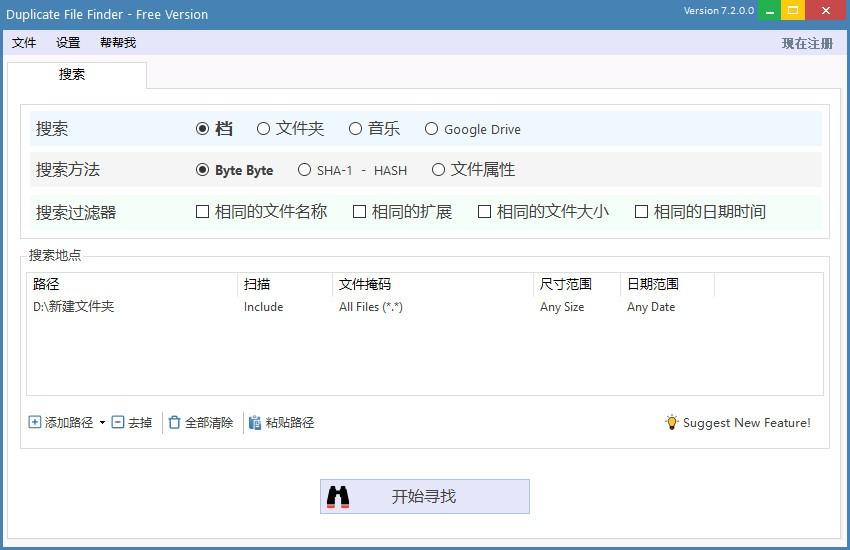Open Suggest New Feature! link
Screen dimensions: 850x550
[x=746, y=423]
